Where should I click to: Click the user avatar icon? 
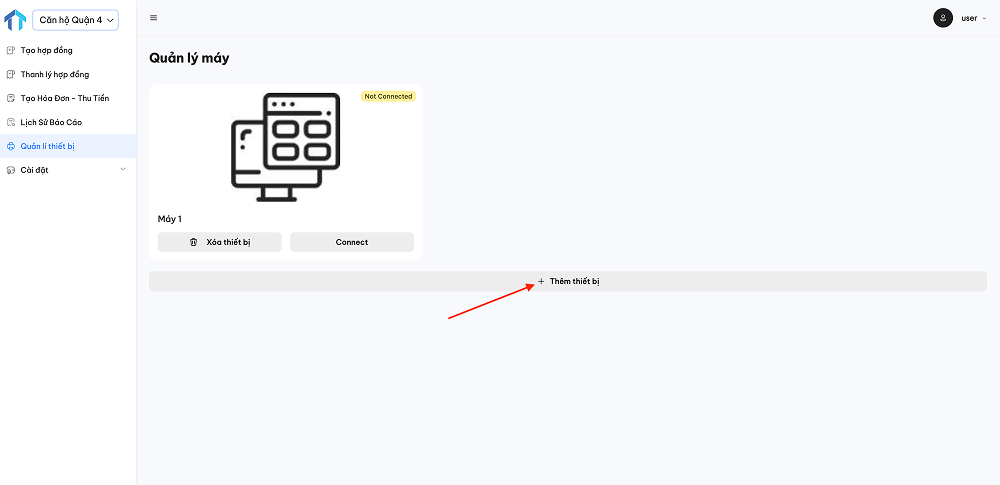coord(943,18)
